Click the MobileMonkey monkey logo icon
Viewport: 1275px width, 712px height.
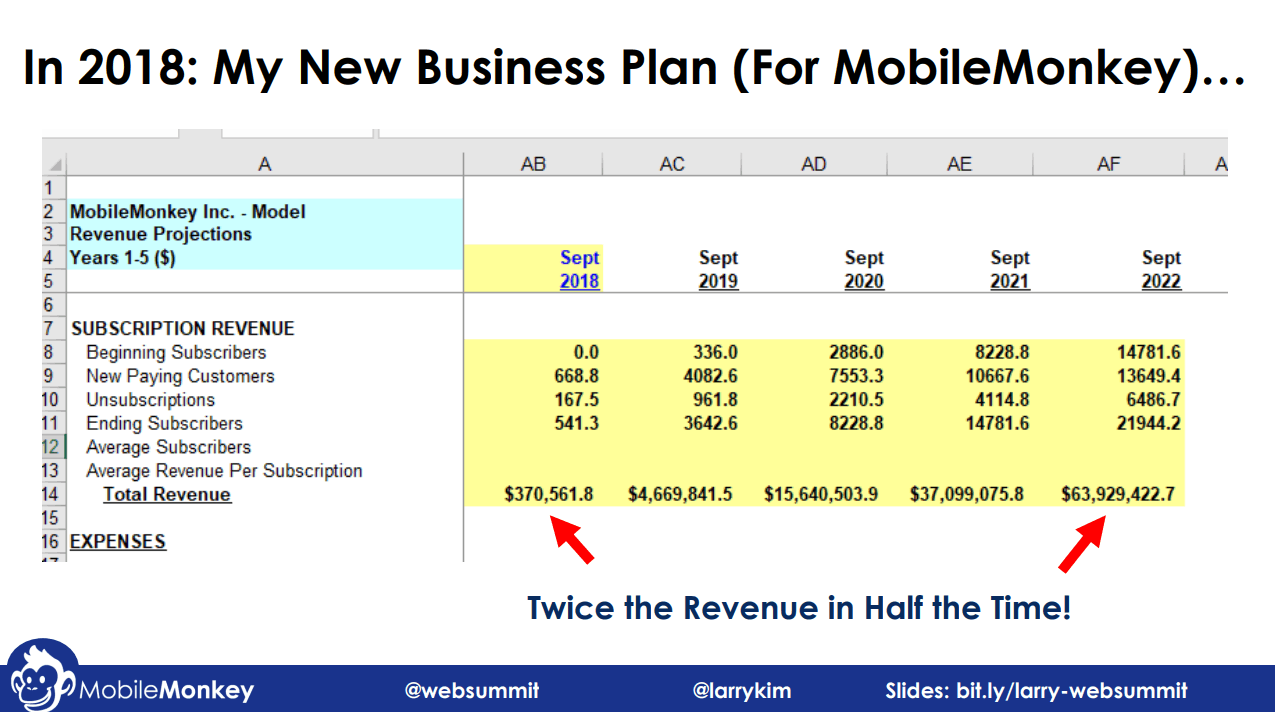(x=42, y=678)
